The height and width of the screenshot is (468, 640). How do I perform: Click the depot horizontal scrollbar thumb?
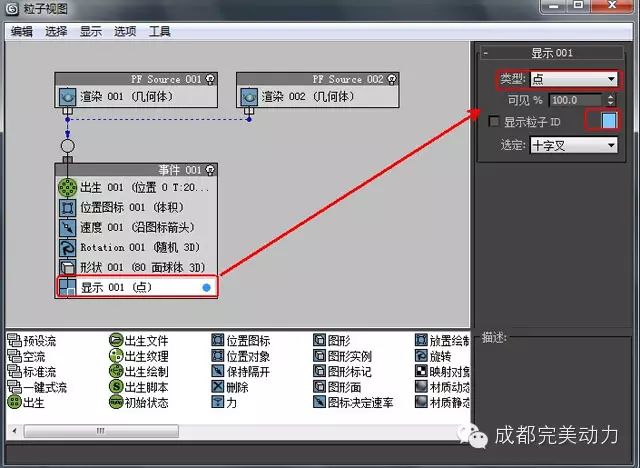[x=101, y=431]
